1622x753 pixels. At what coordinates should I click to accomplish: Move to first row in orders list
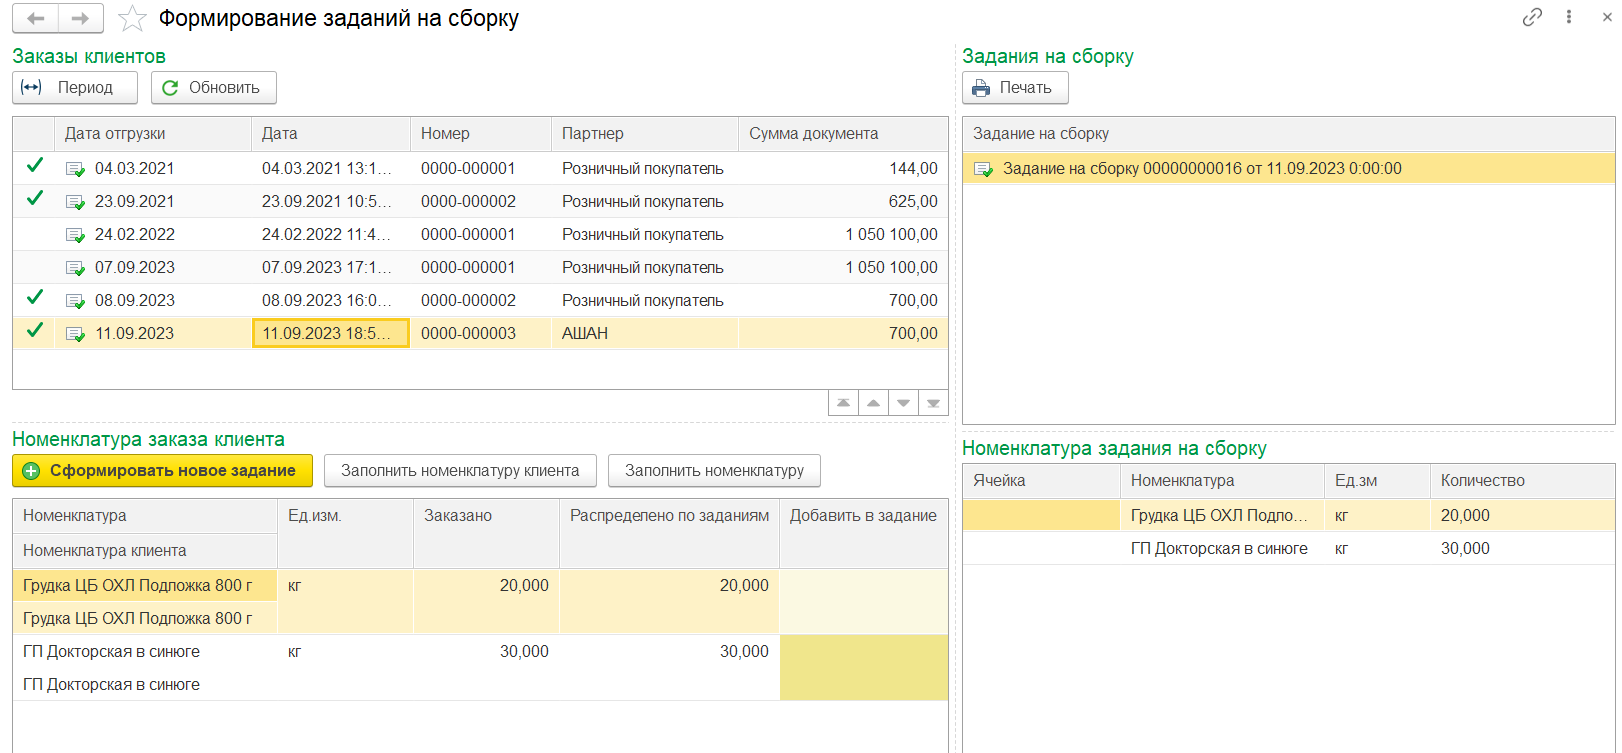pyautogui.click(x=843, y=403)
